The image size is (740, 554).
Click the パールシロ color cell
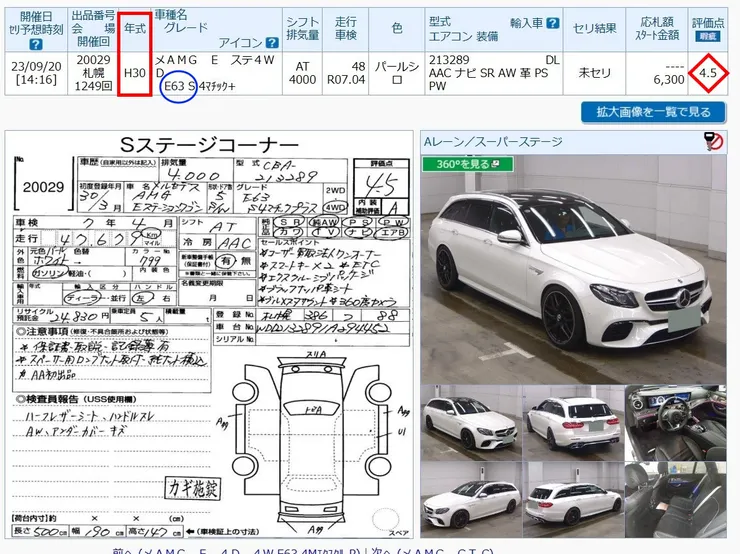397,73
